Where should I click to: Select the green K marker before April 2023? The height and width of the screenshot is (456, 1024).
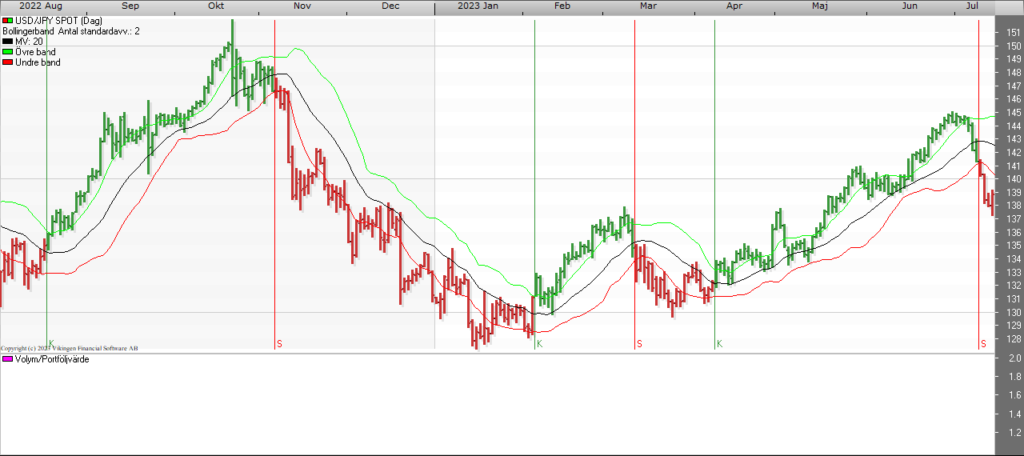pyautogui.click(x=719, y=344)
